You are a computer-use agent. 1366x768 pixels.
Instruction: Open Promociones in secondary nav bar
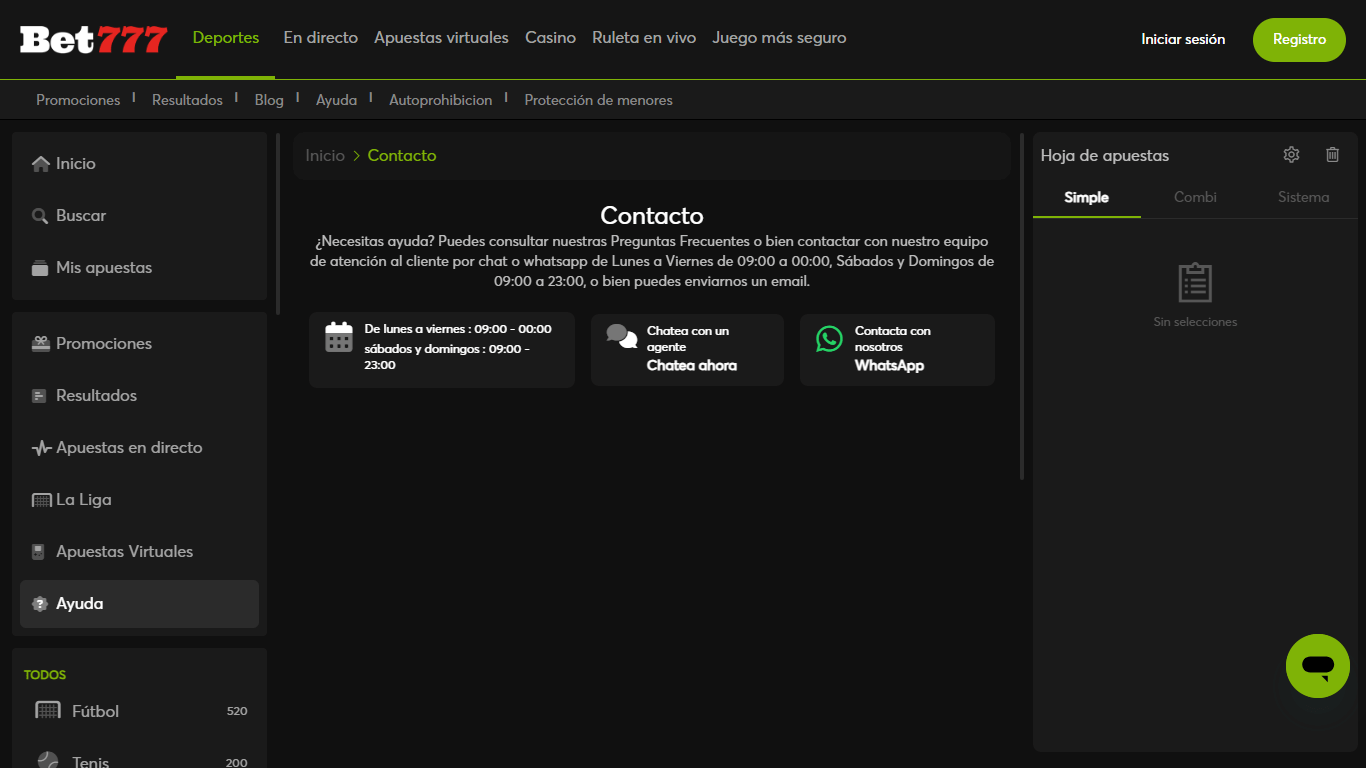pyautogui.click(x=78, y=100)
